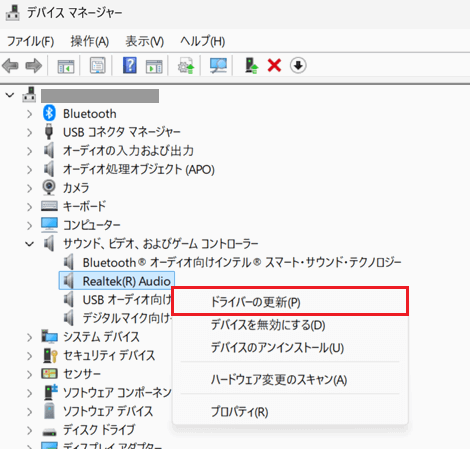Expand the コンピューター category
The height and width of the screenshot is (449, 470).
(29, 226)
